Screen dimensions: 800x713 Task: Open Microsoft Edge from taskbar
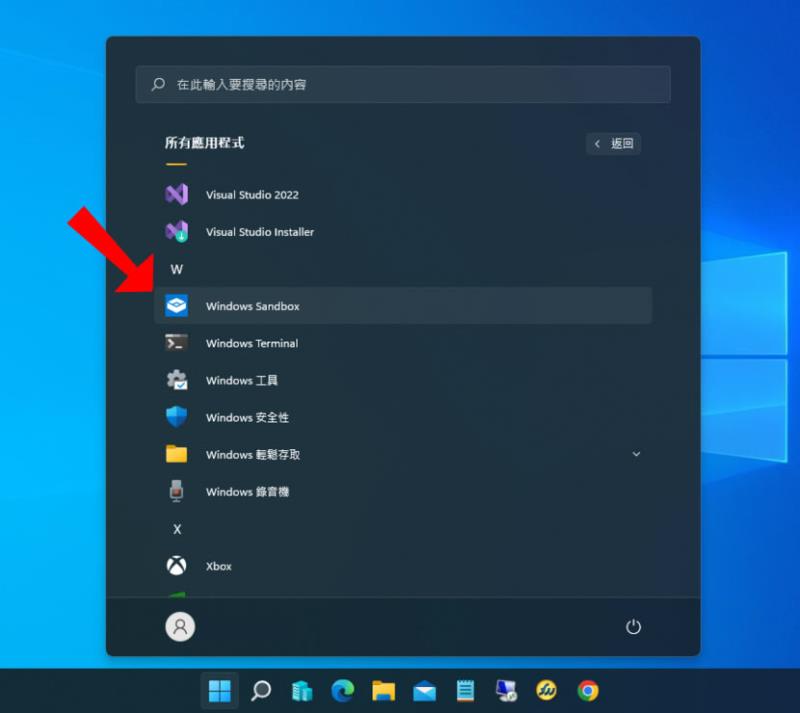(x=342, y=691)
